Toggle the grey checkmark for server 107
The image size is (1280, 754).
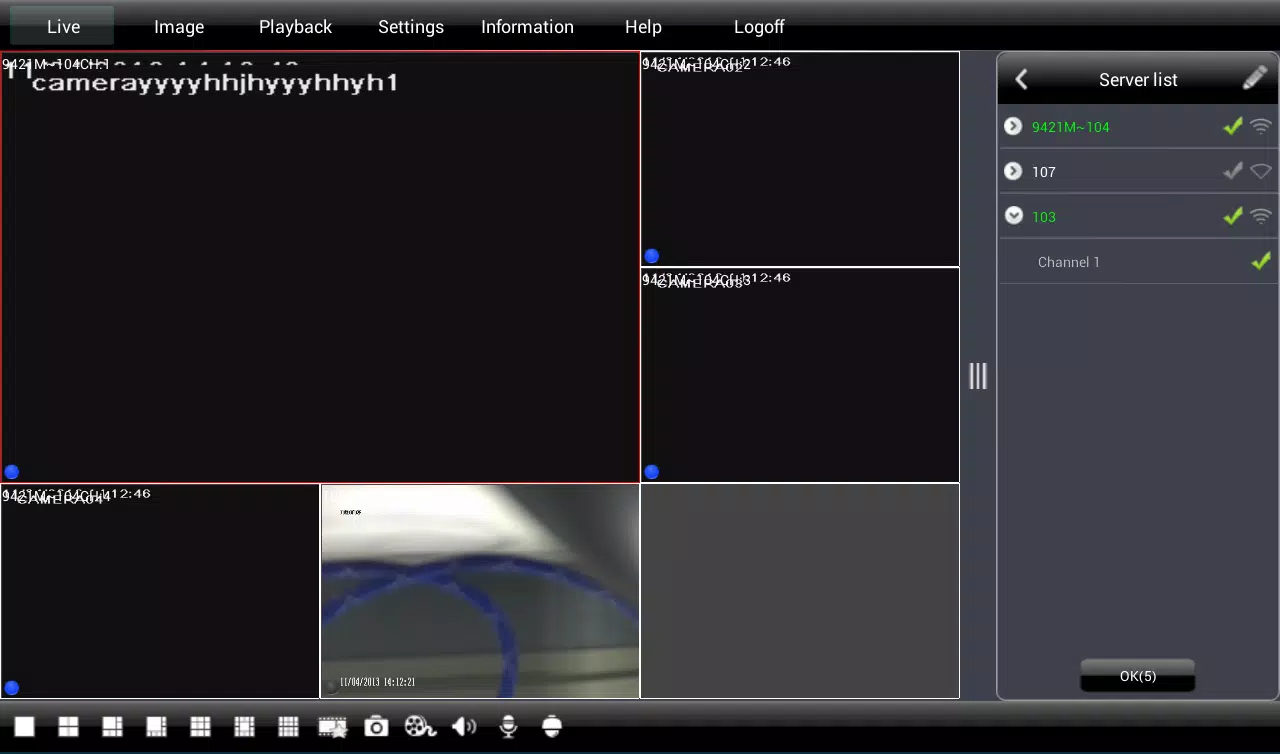pos(1233,171)
